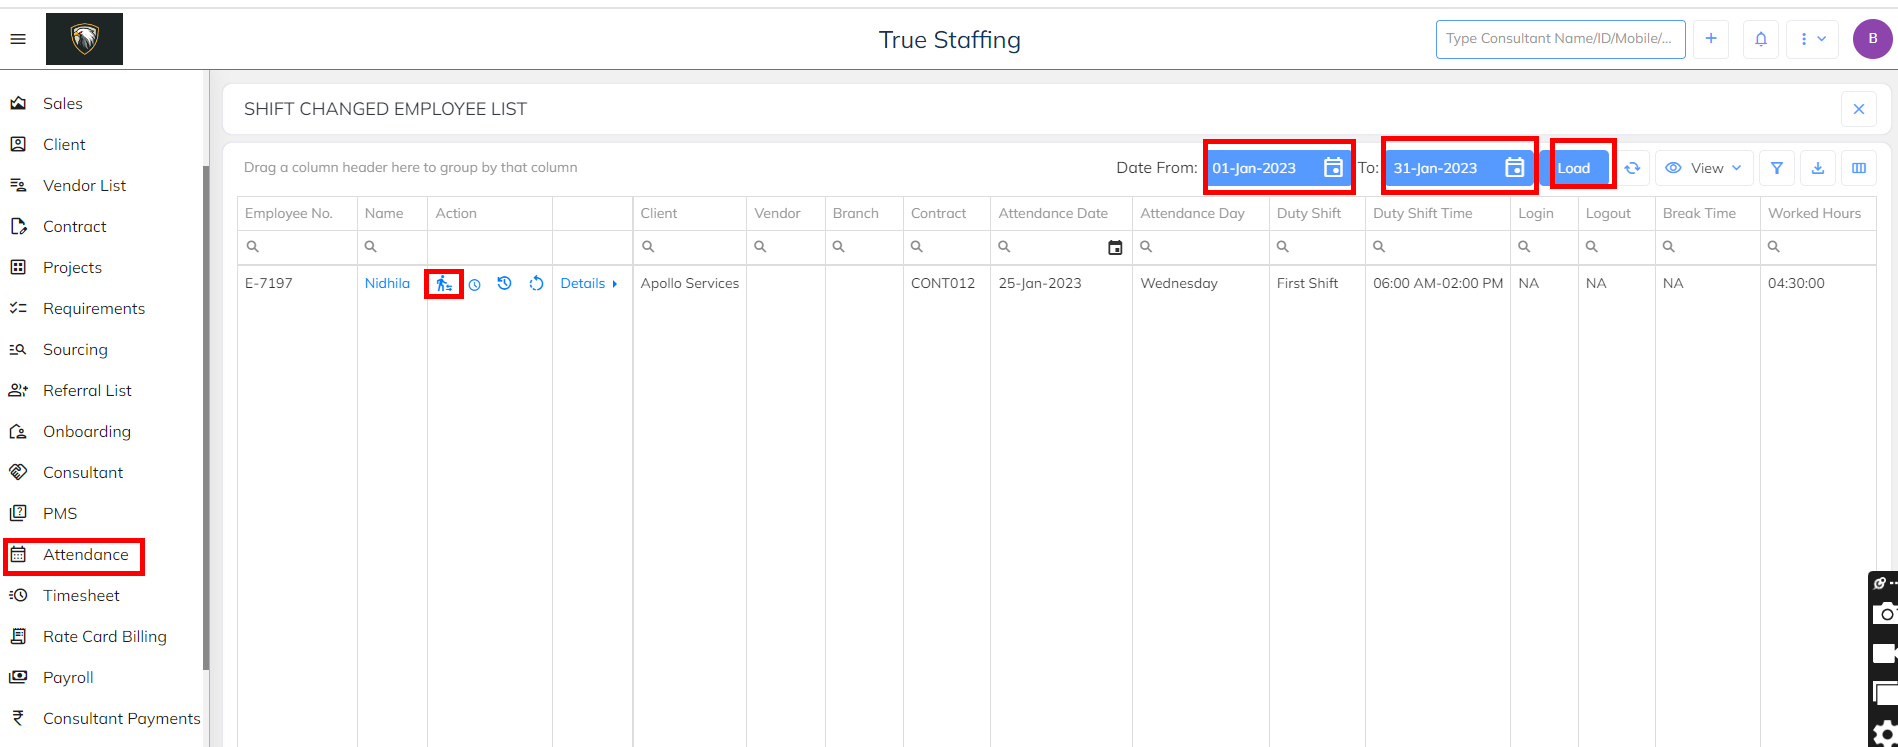1898x747 pixels.
Task: Open the column chooser icon
Action: point(1859,168)
